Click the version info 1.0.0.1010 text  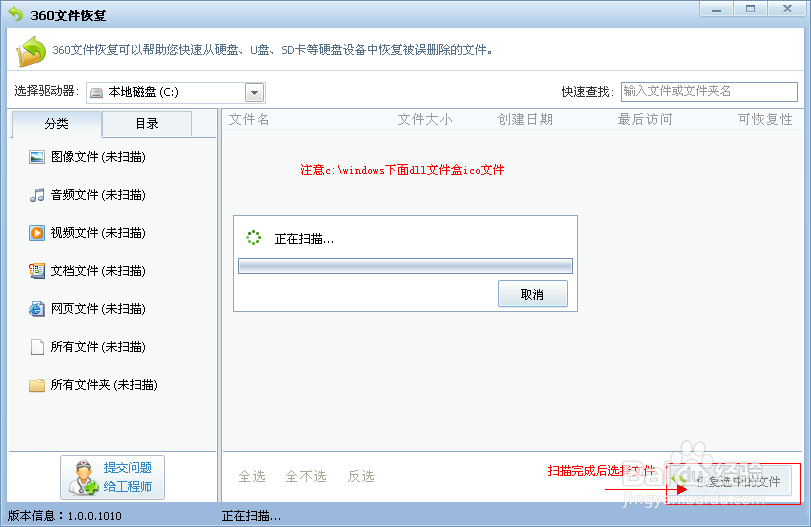(65, 516)
